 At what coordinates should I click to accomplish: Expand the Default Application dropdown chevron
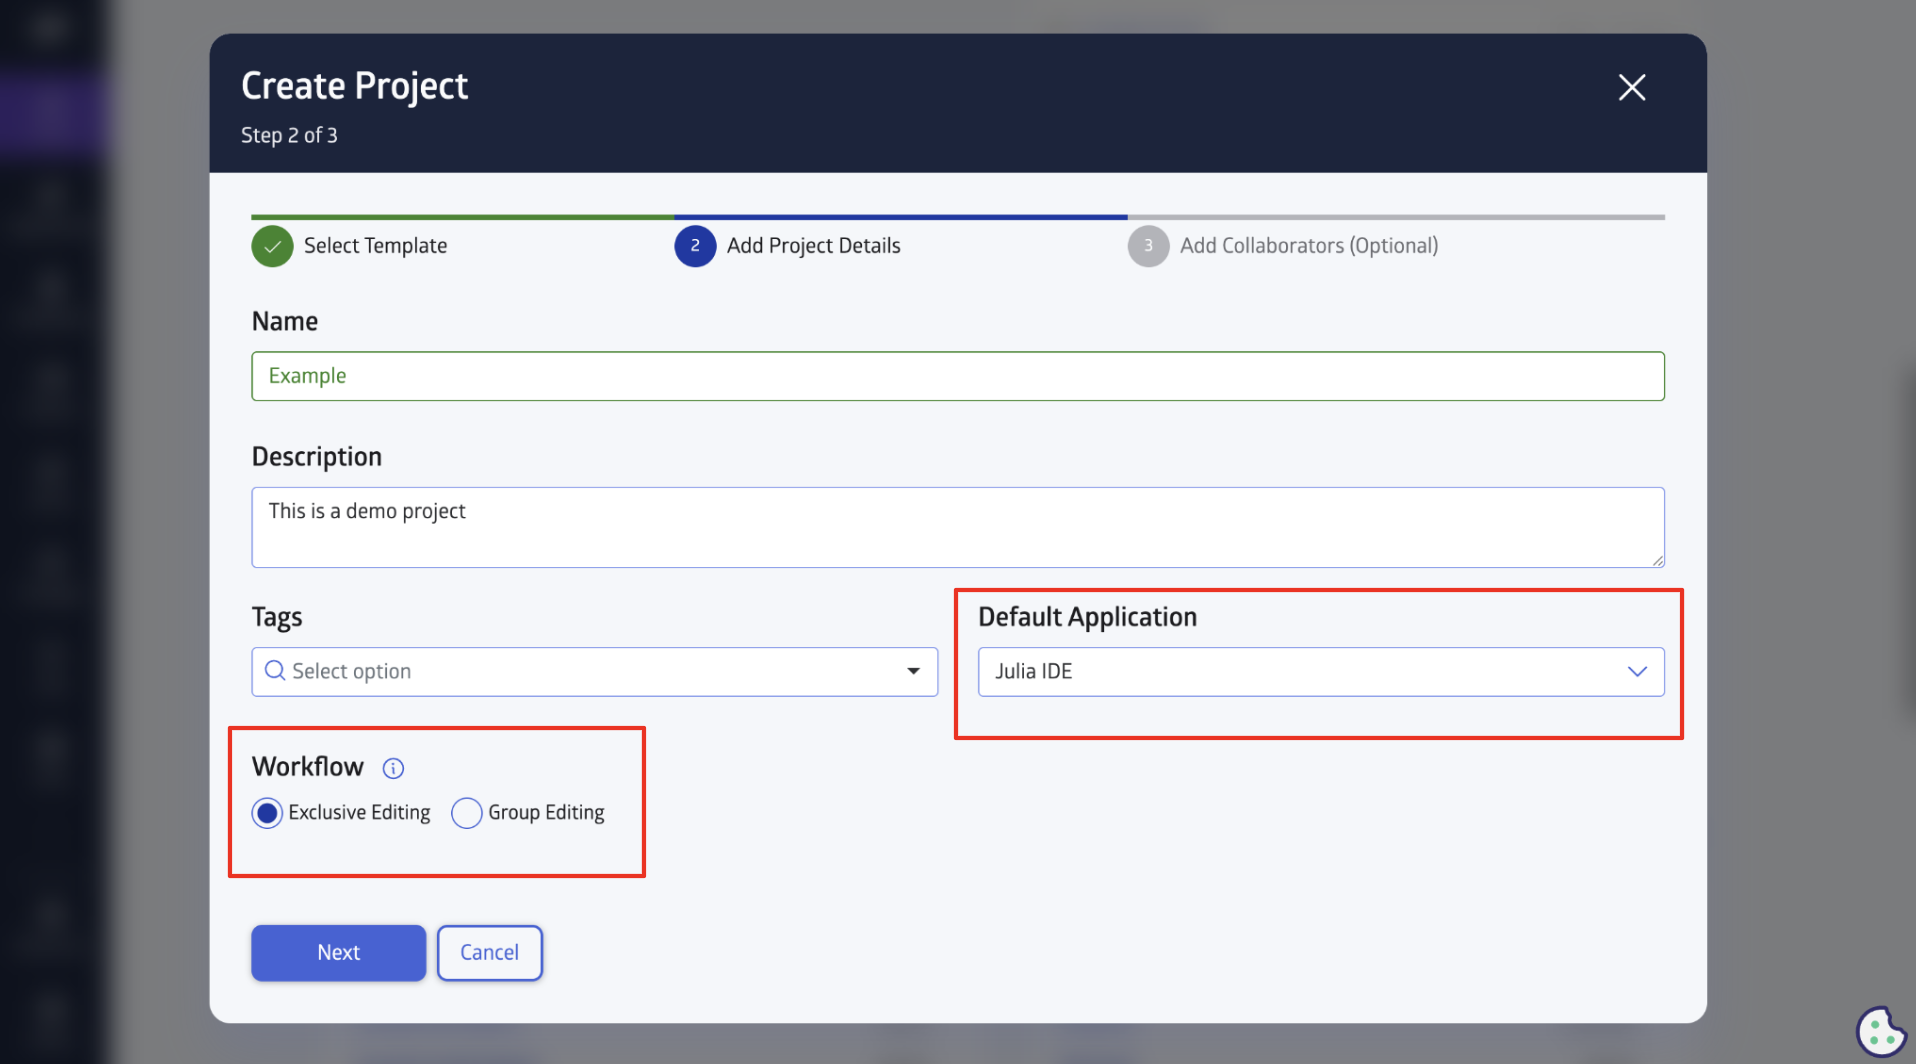(x=1637, y=671)
